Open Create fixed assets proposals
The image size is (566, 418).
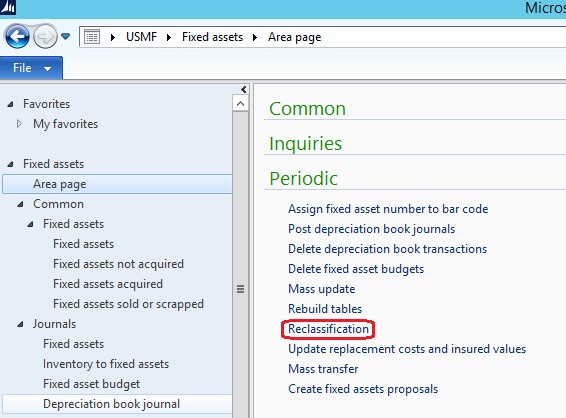tap(363, 389)
